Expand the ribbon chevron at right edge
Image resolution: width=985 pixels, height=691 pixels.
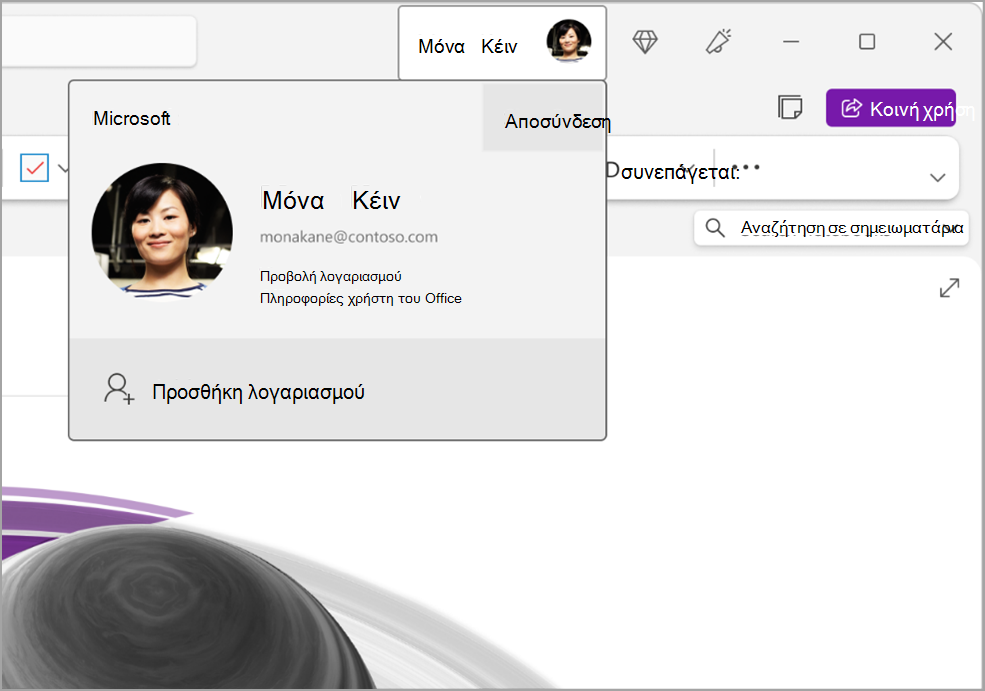click(x=937, y=177)
